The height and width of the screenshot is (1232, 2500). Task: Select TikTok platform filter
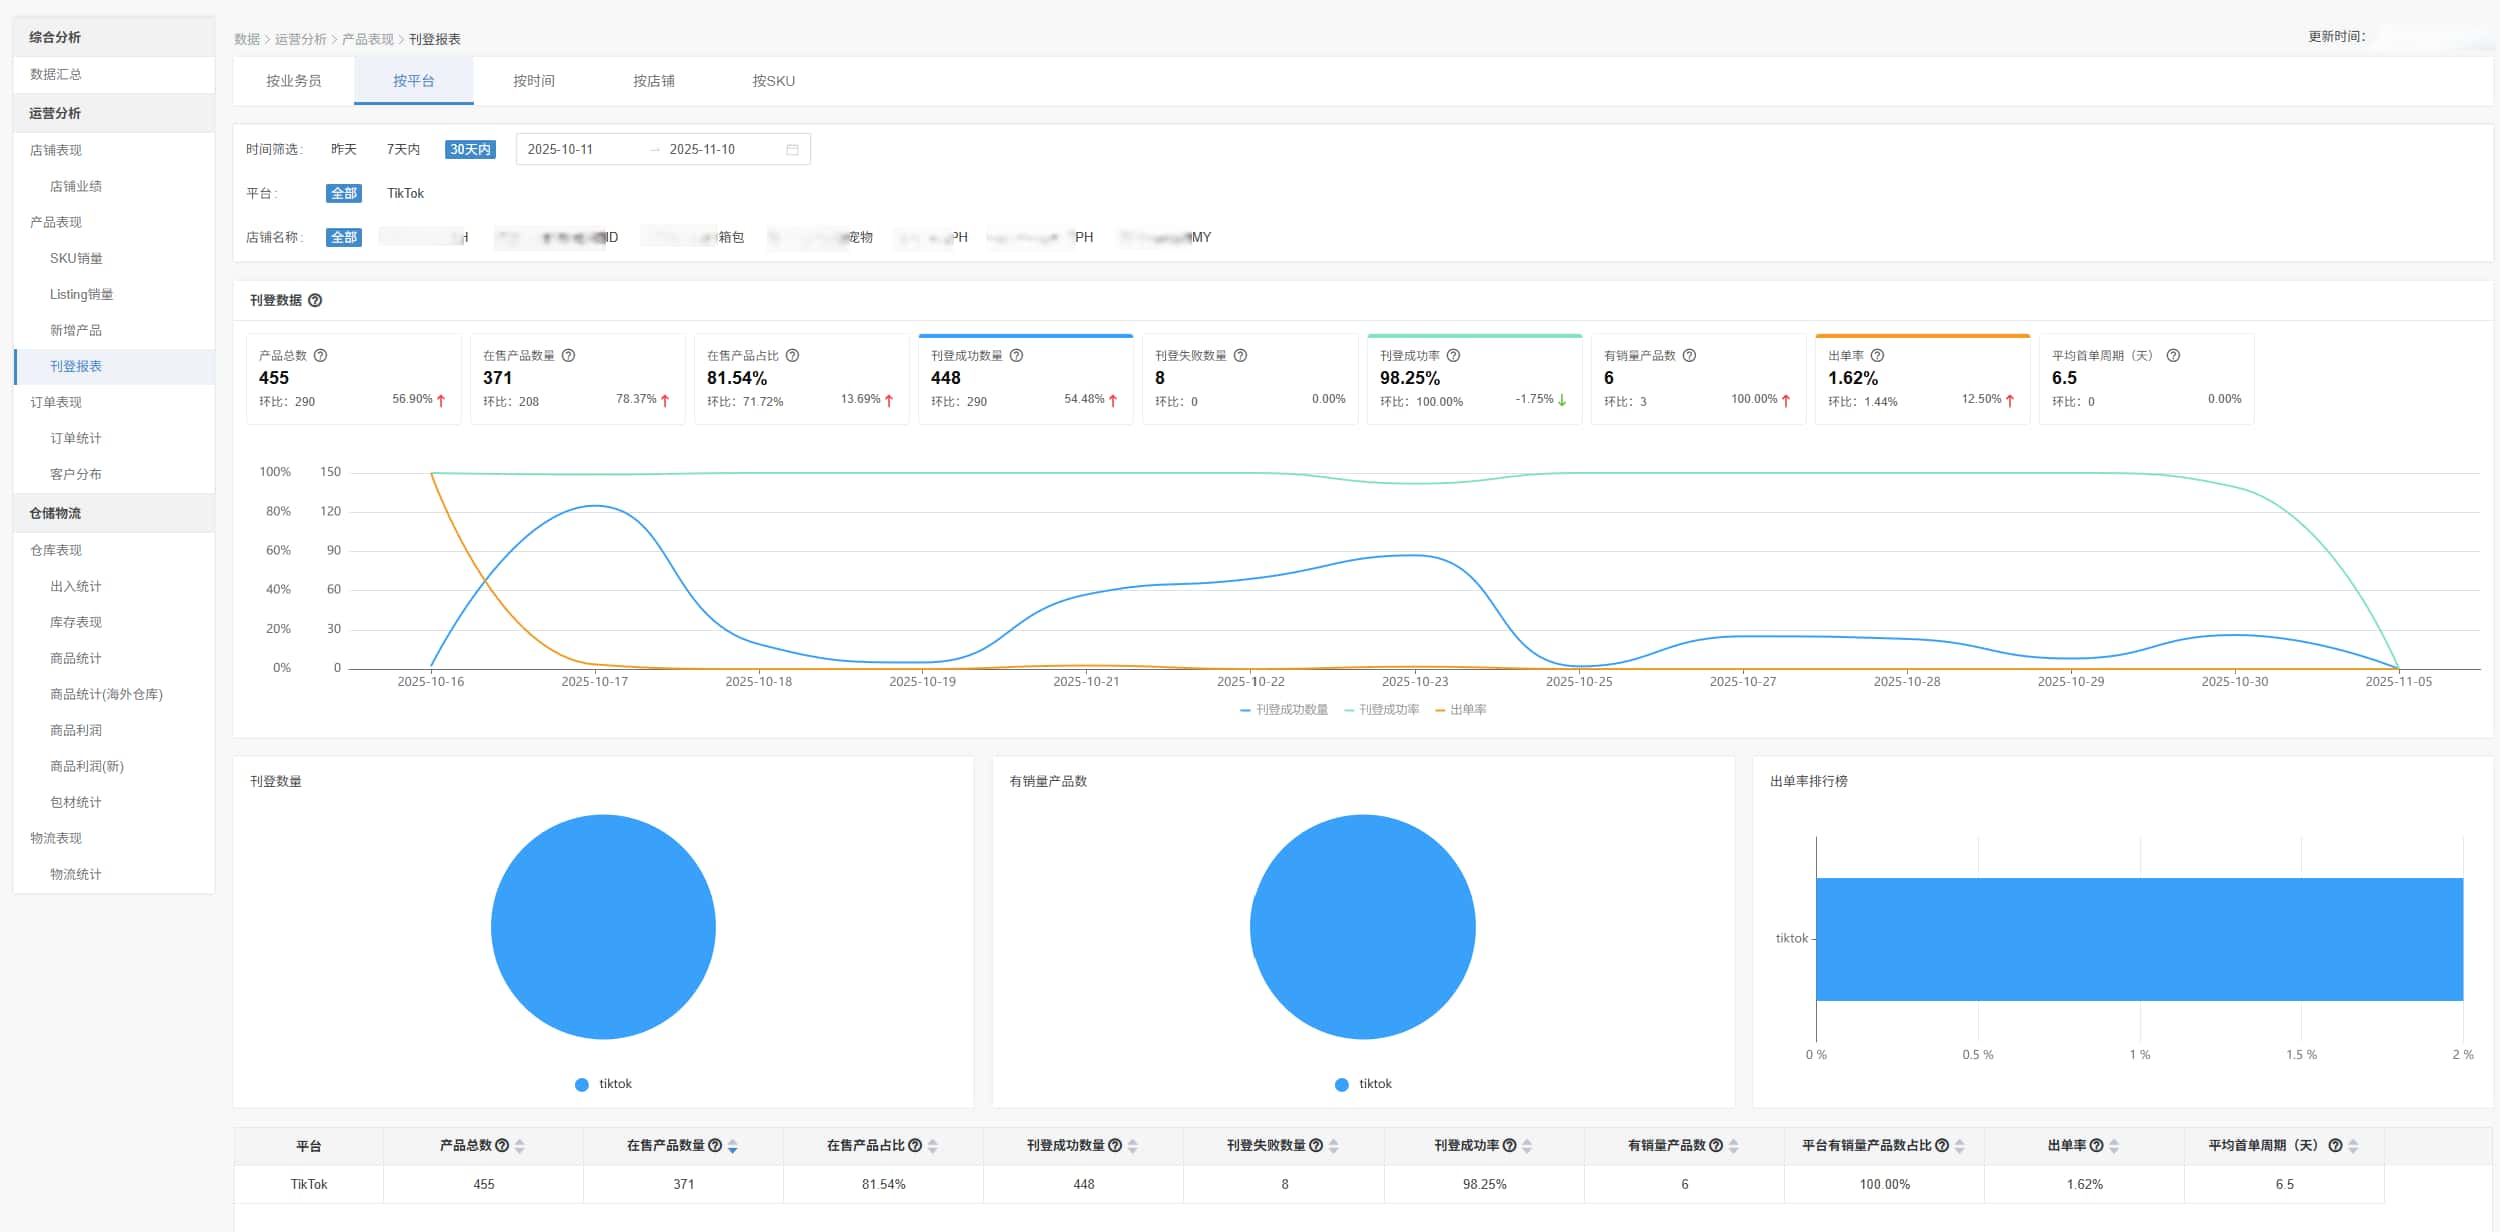[x=405, y=193]
